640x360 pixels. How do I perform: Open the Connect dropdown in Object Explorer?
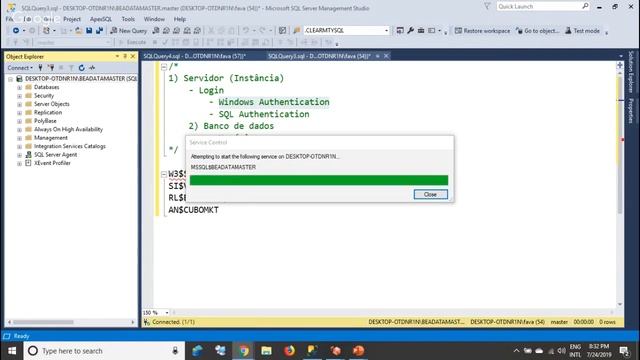(x=20, y=68)
